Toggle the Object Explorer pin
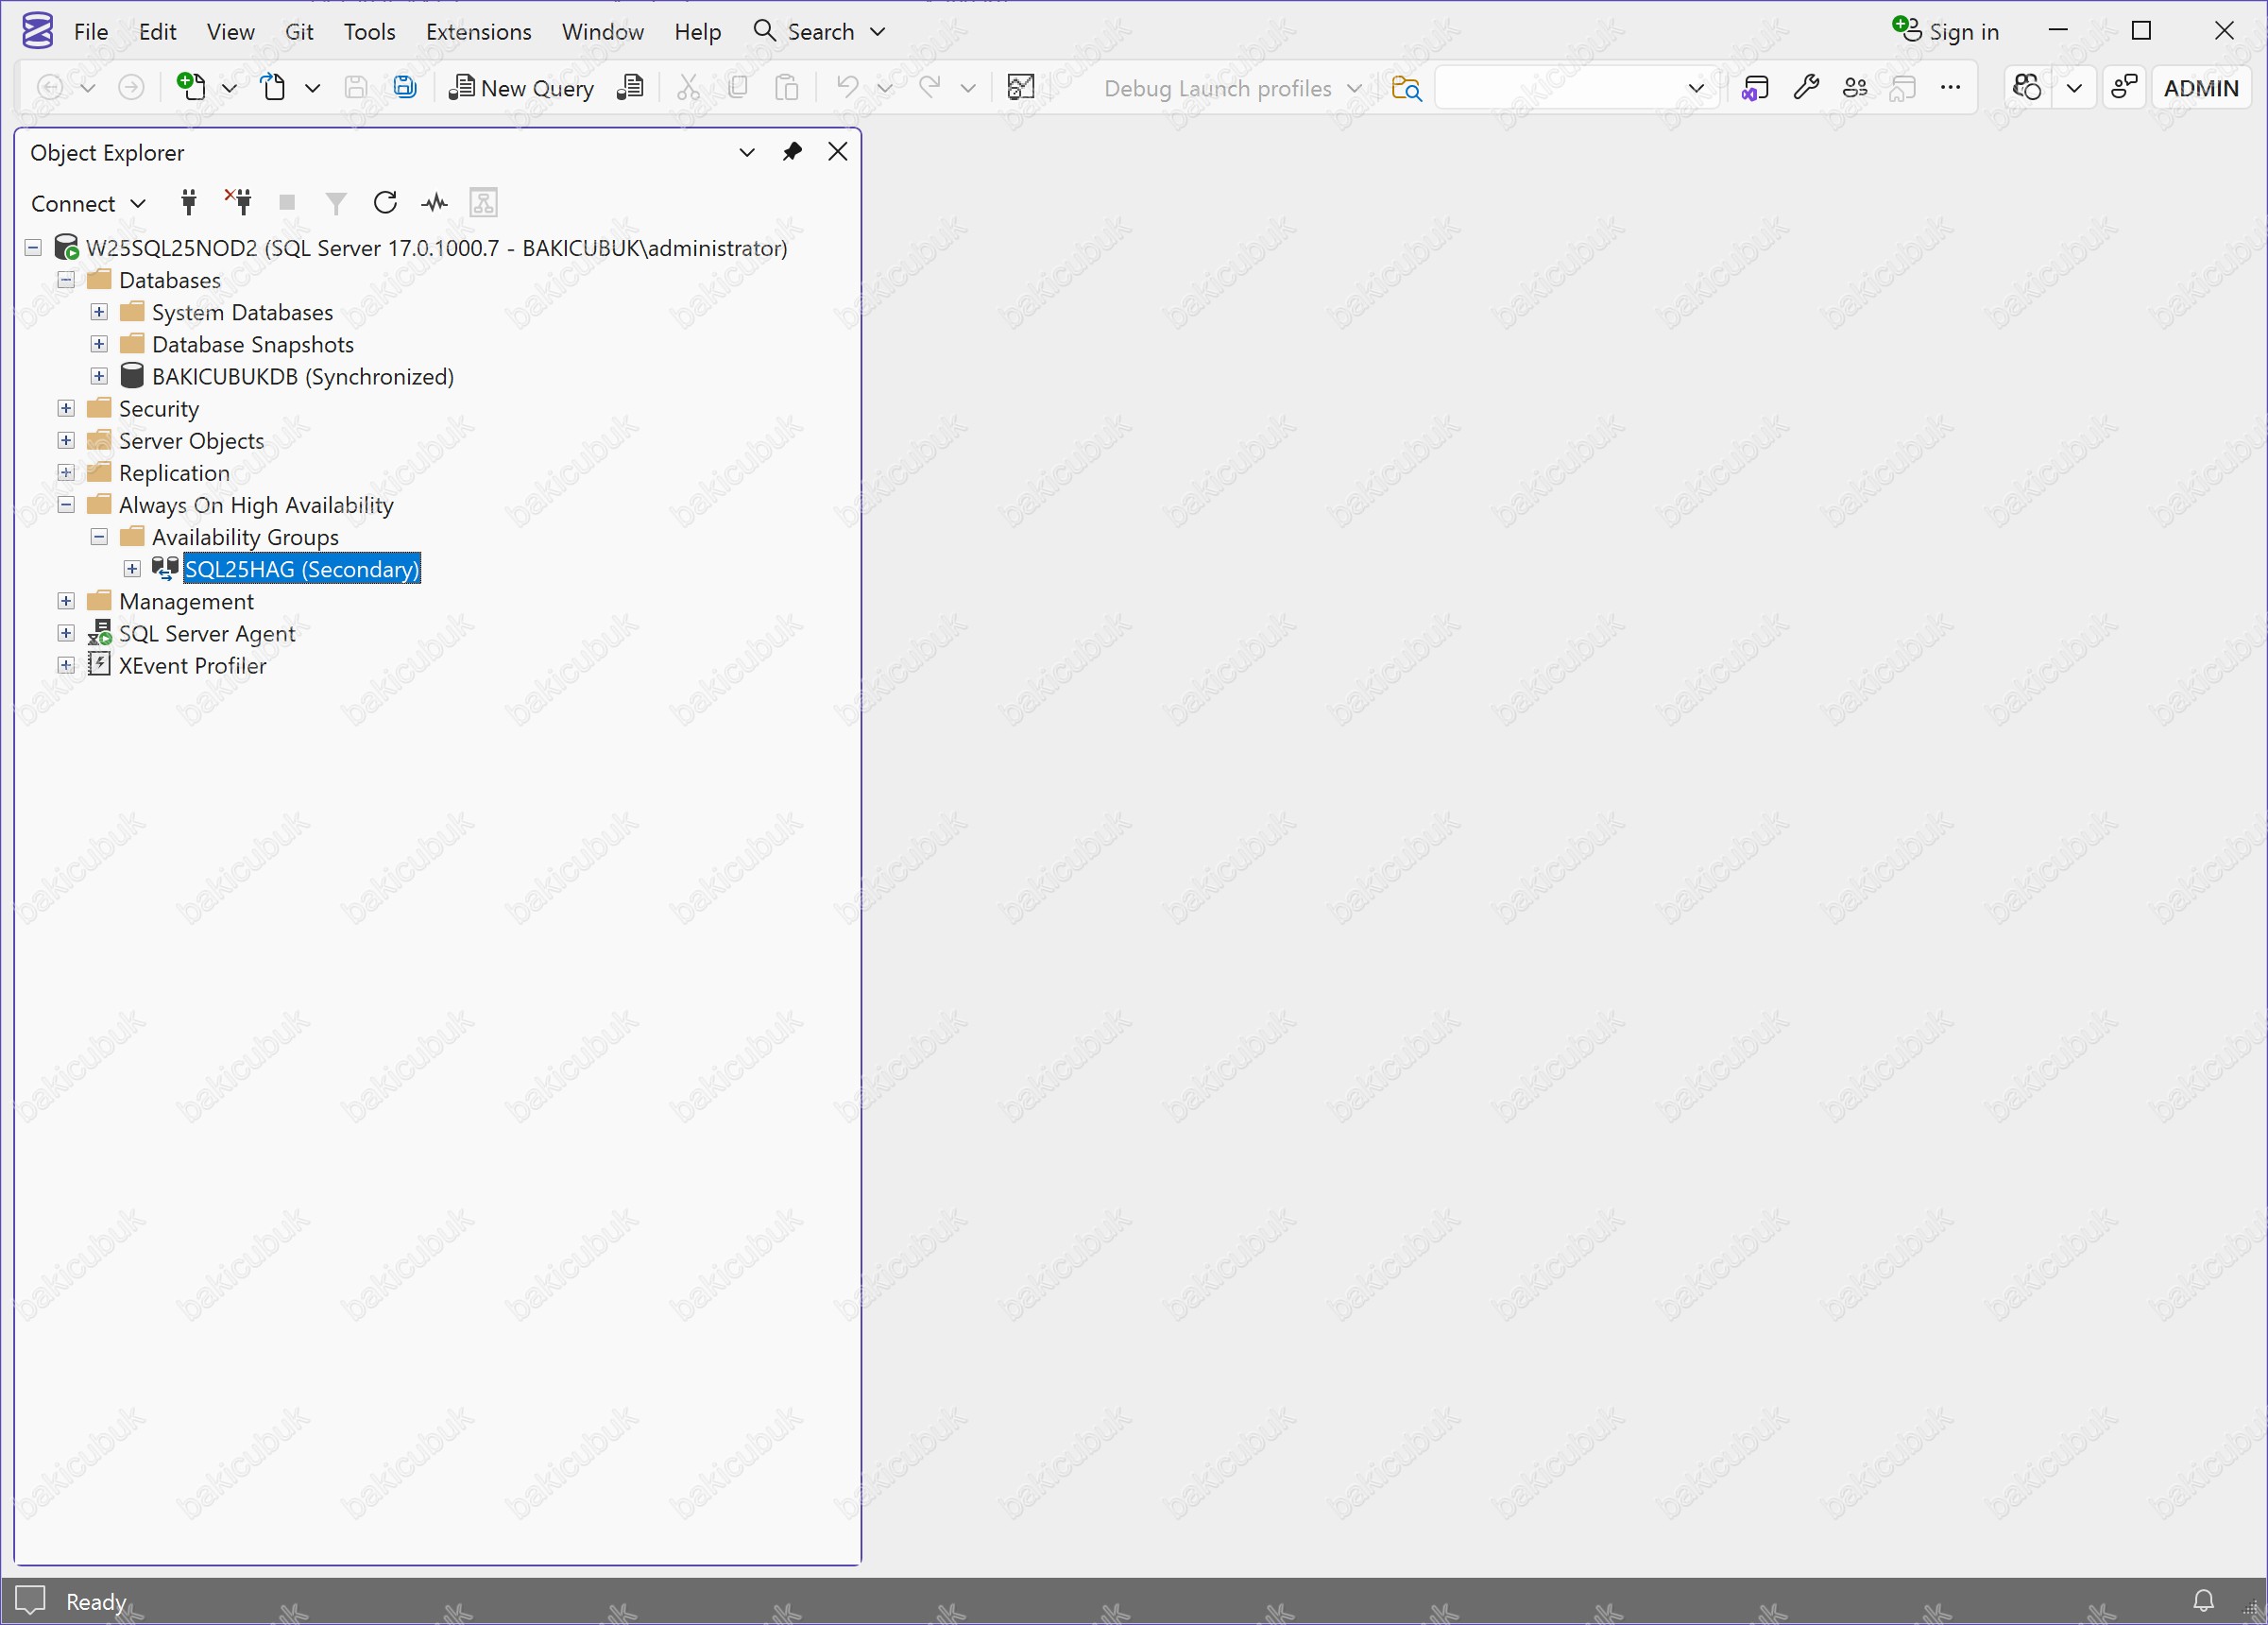Viewport: 2268px width, 1625px height. [792, 152]
